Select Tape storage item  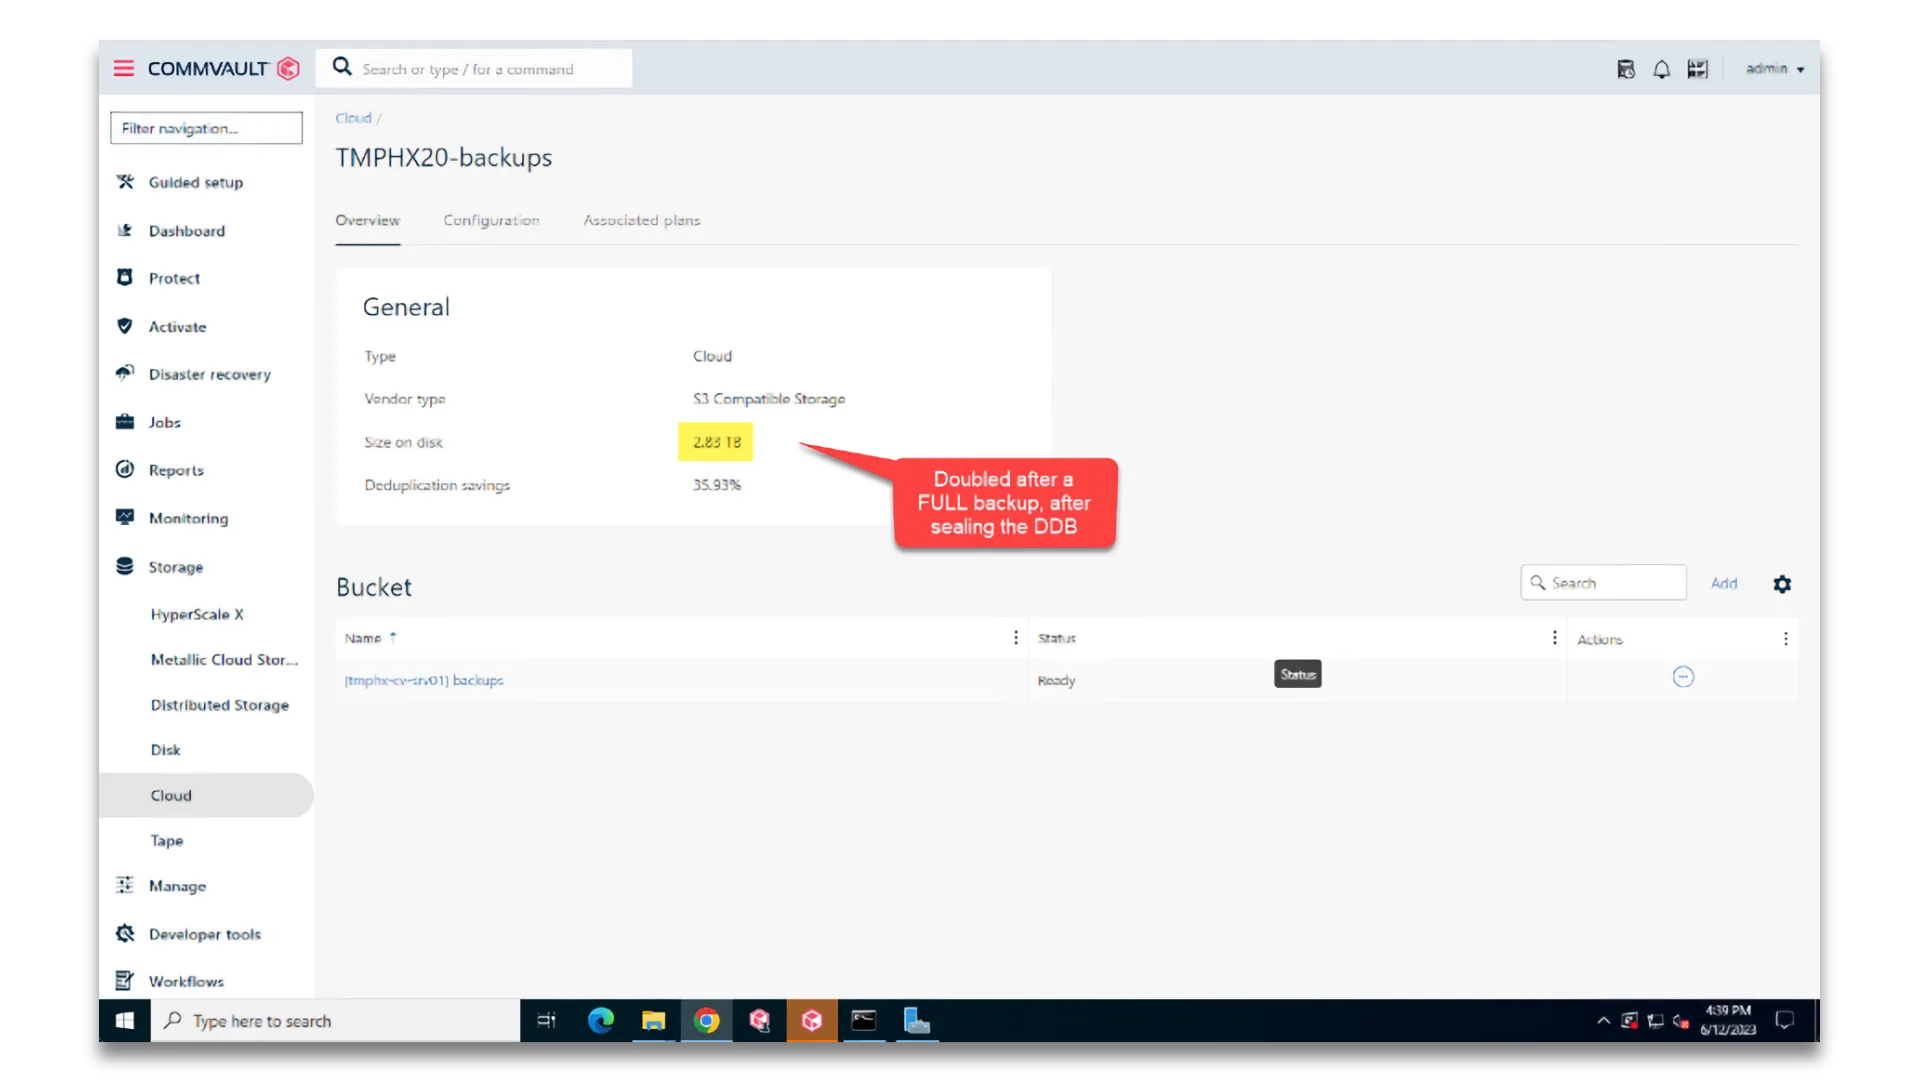167,841
